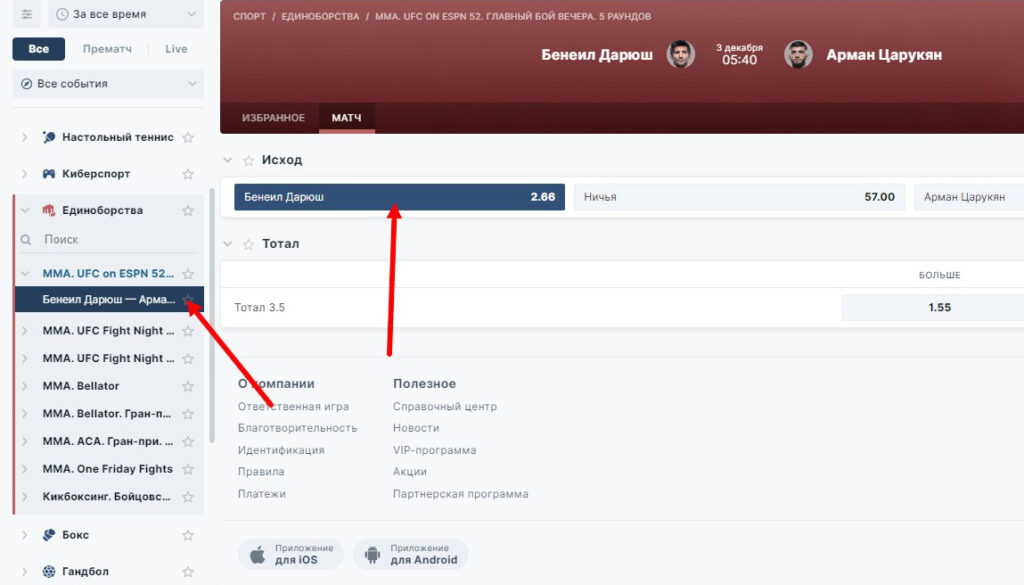Open 'Ответственная игра' link
Image resolution: width=1024 pixels, height=585 pixels.
[x=293, y=406]
